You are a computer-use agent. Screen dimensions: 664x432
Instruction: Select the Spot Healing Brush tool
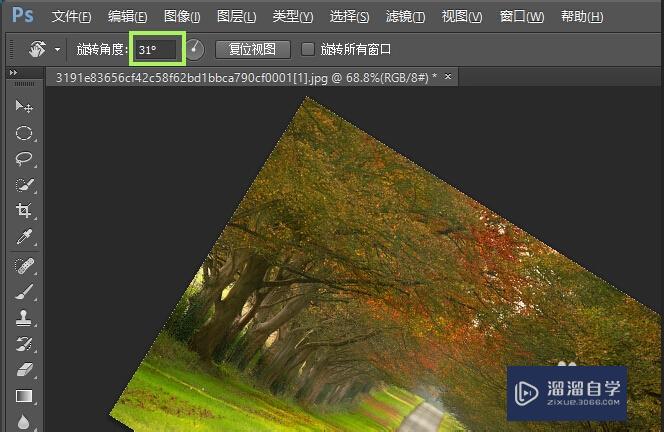pyautogui.click(x=24, y=266)
